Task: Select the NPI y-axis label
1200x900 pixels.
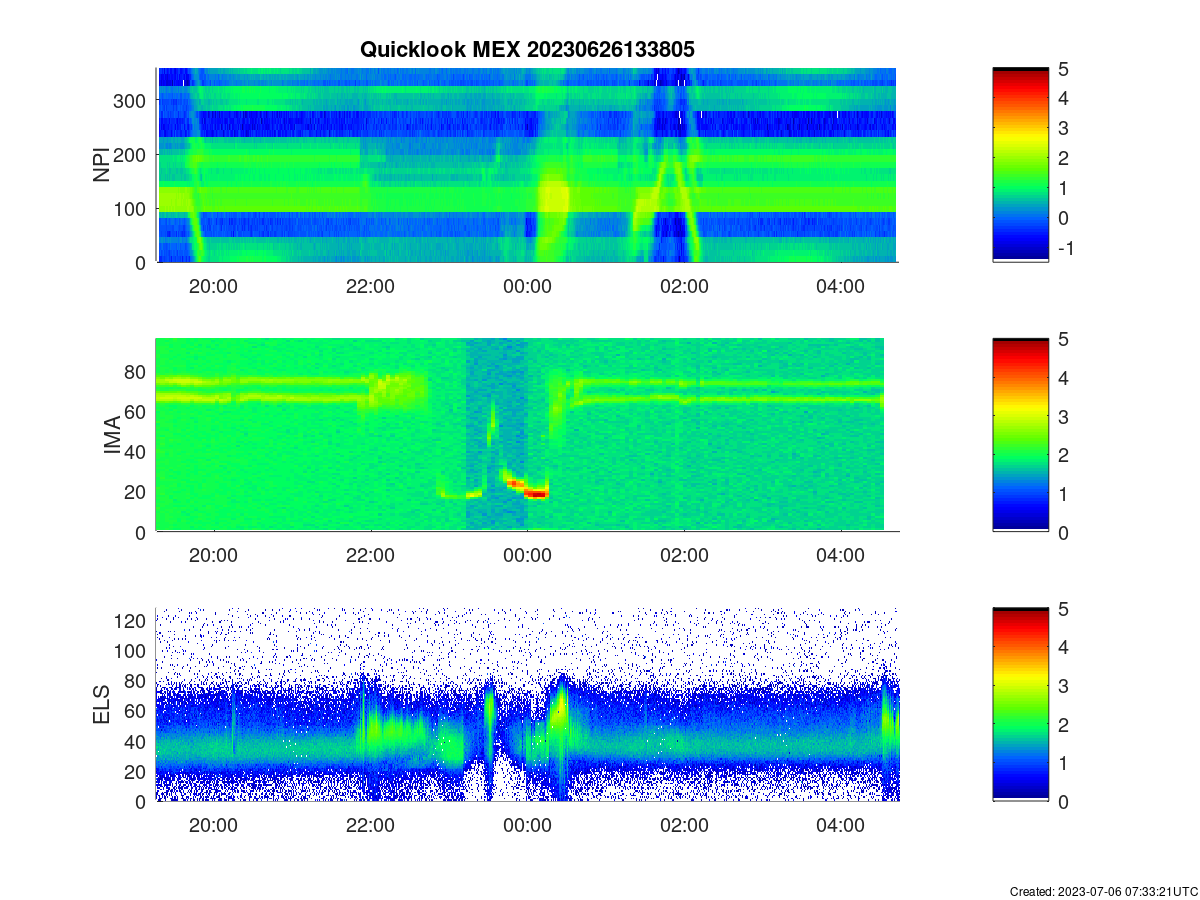Action: click(x=101, y=165)
